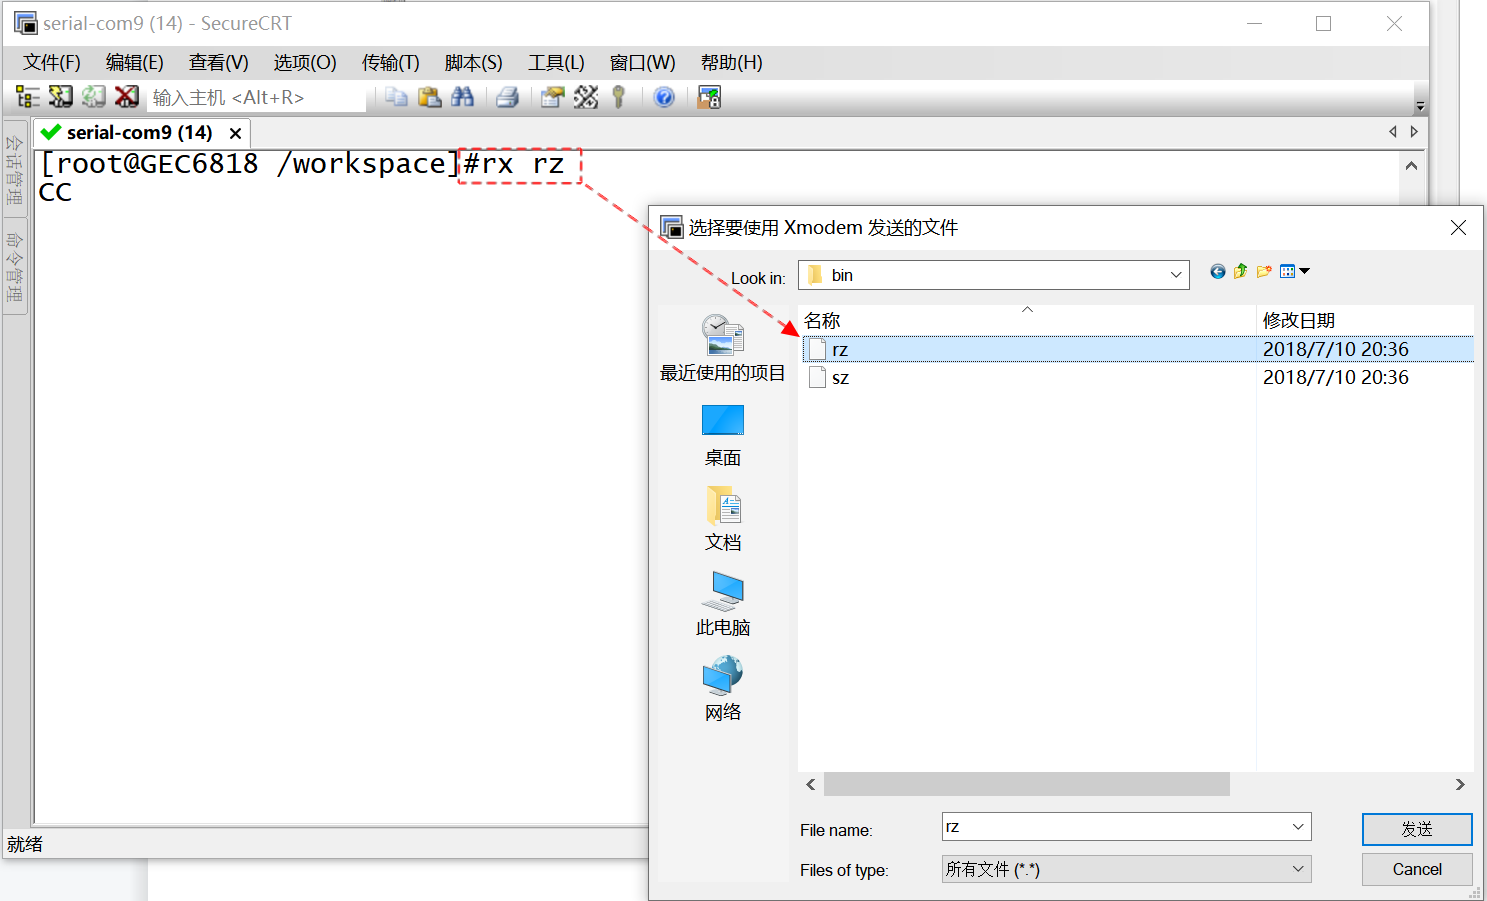This screenshot has height=901, width=1487.
Task: Close the Xmodem file selection dialog
Action: click(x=1458, y=228)
